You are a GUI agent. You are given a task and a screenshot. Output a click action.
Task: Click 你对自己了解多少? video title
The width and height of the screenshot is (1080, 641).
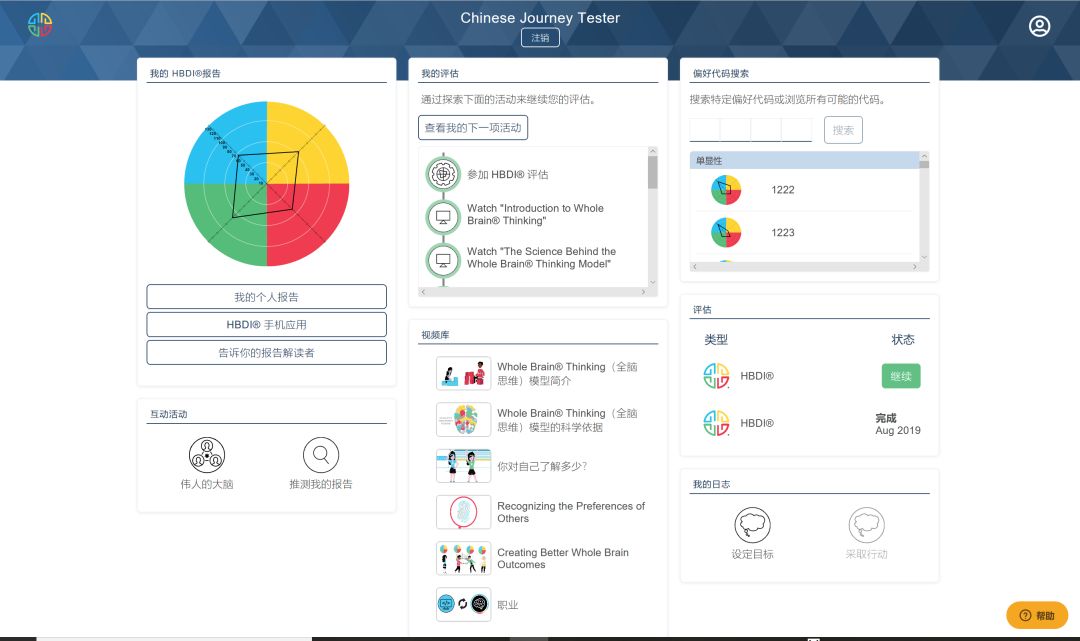(542, 466)
